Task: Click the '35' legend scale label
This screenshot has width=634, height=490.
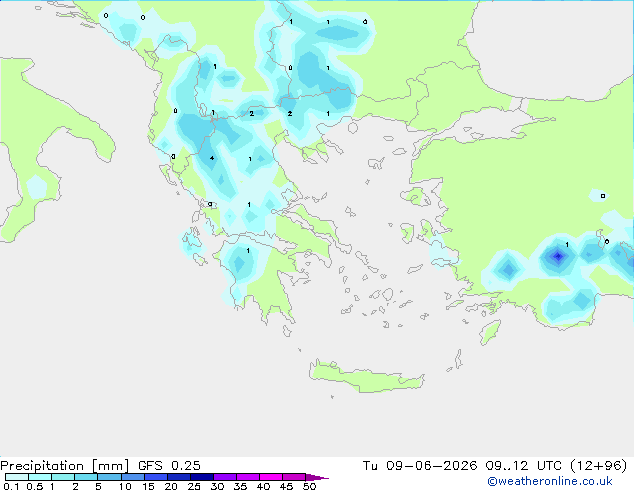Action: coord(240,486)
